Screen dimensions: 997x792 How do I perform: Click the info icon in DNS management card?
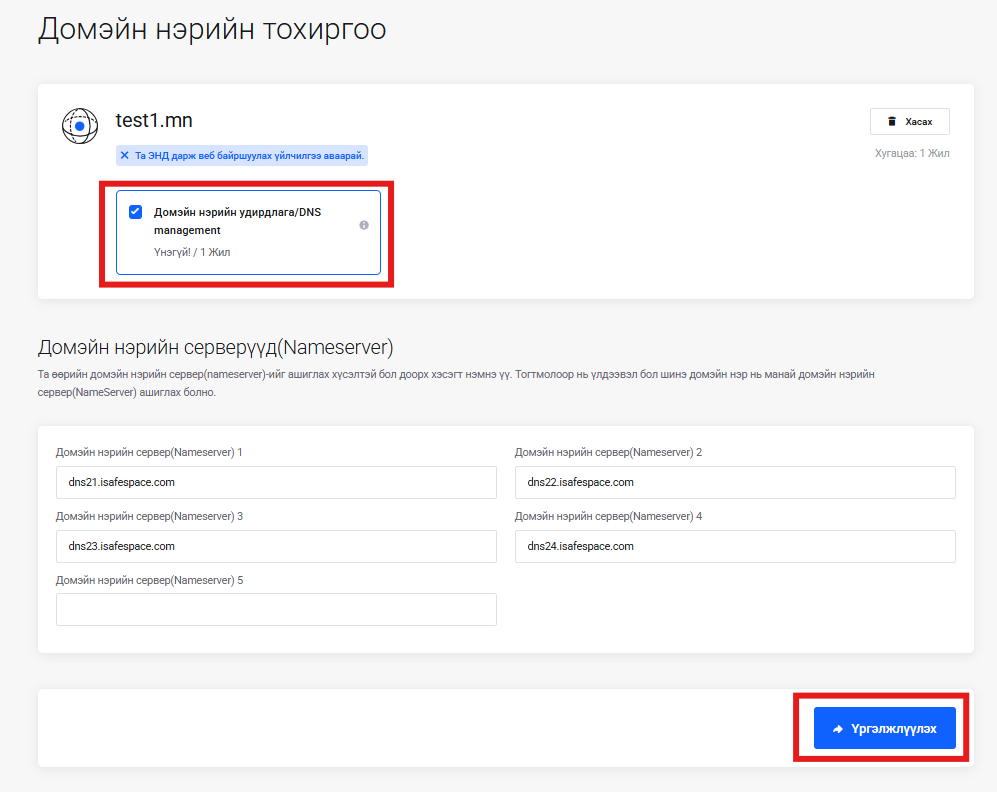click(364, 225)
